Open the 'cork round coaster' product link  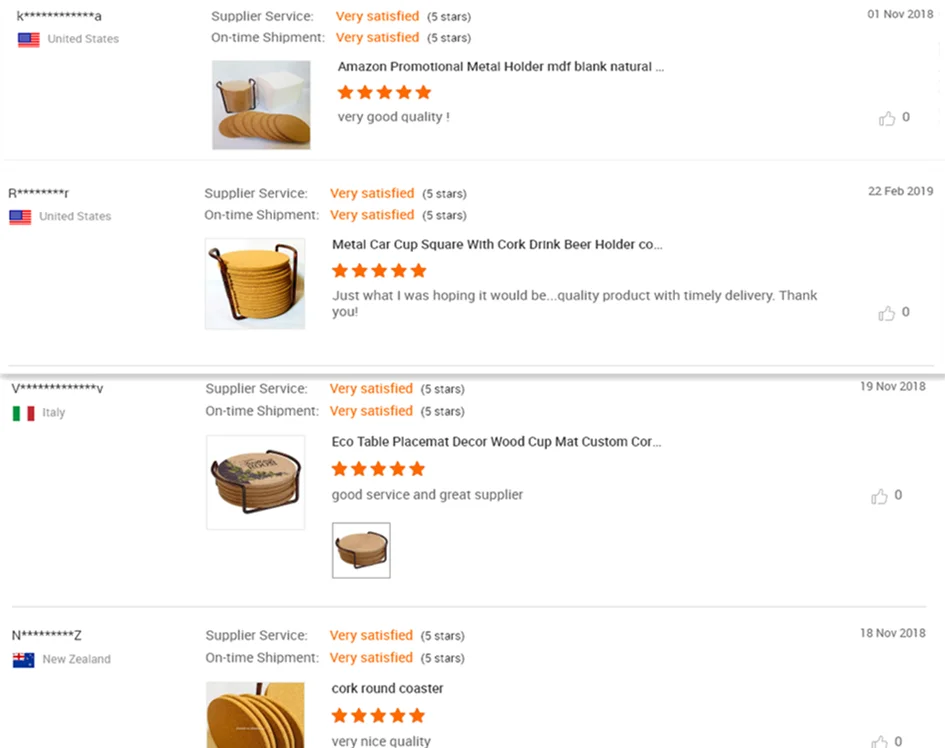click(387, 689)
